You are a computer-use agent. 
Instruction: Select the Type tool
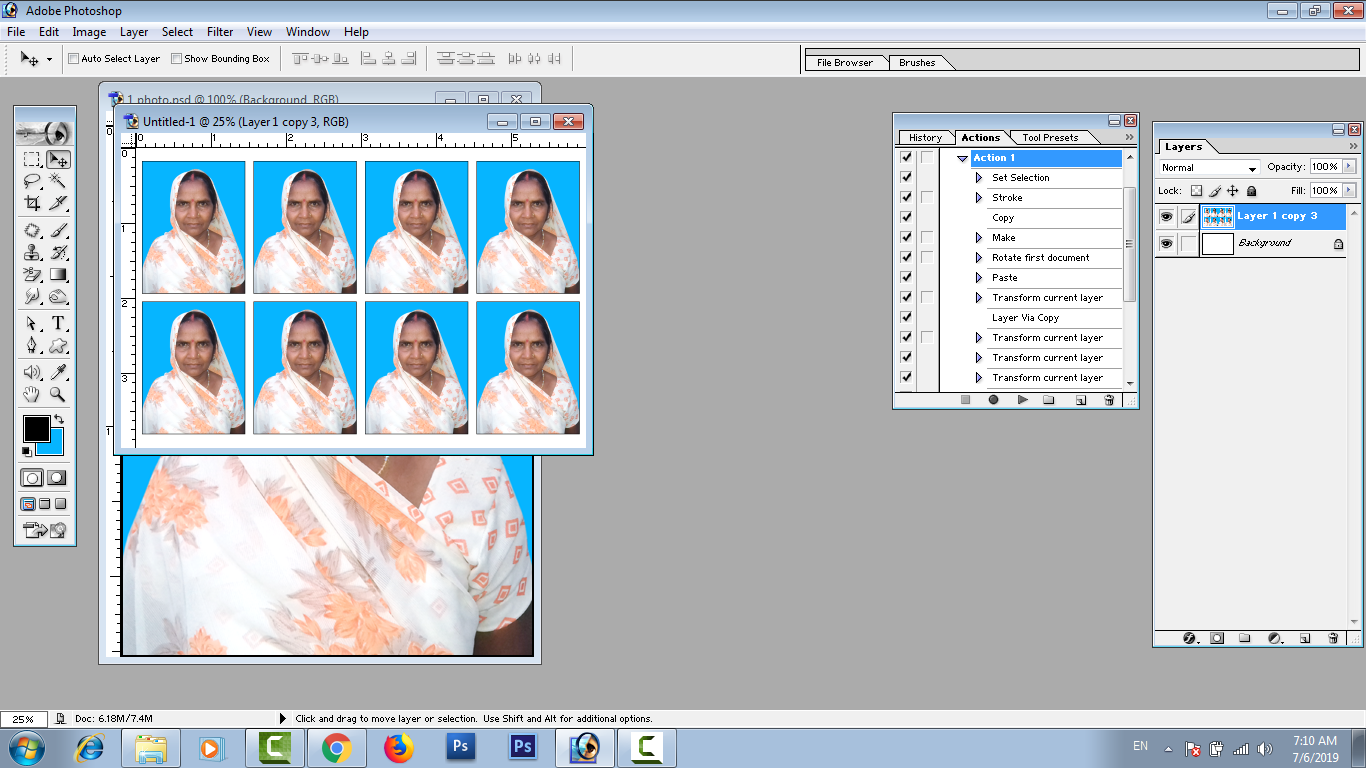58,323
